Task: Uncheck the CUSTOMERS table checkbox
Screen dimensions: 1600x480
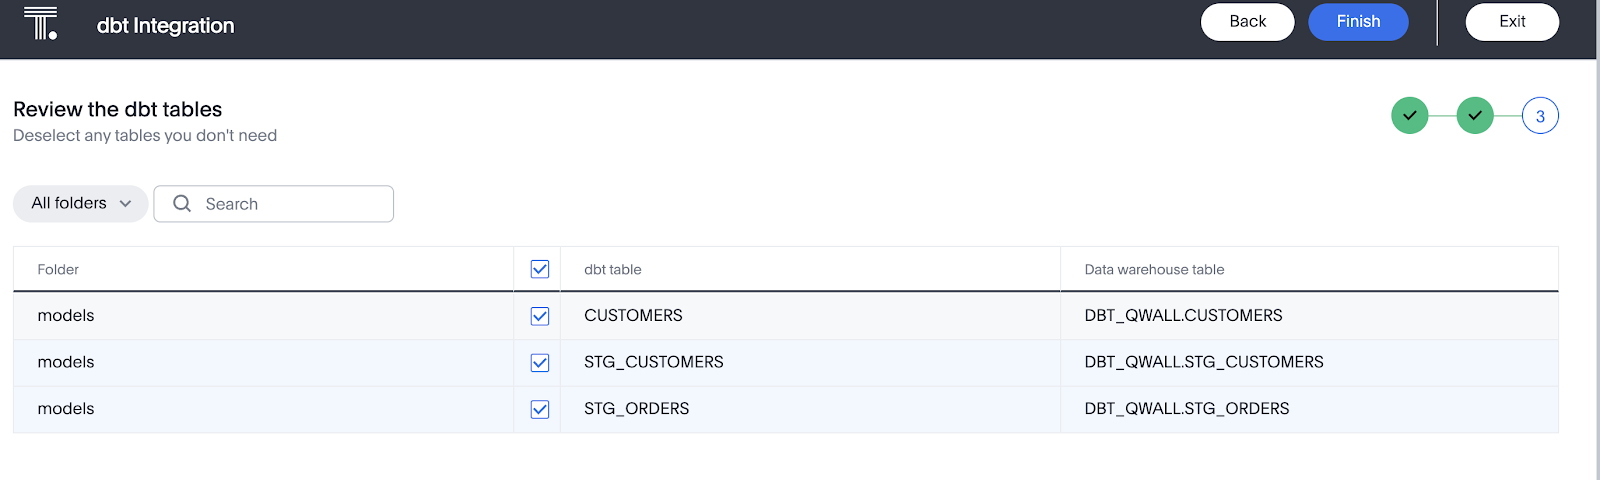Action: [x=540, y=316]
